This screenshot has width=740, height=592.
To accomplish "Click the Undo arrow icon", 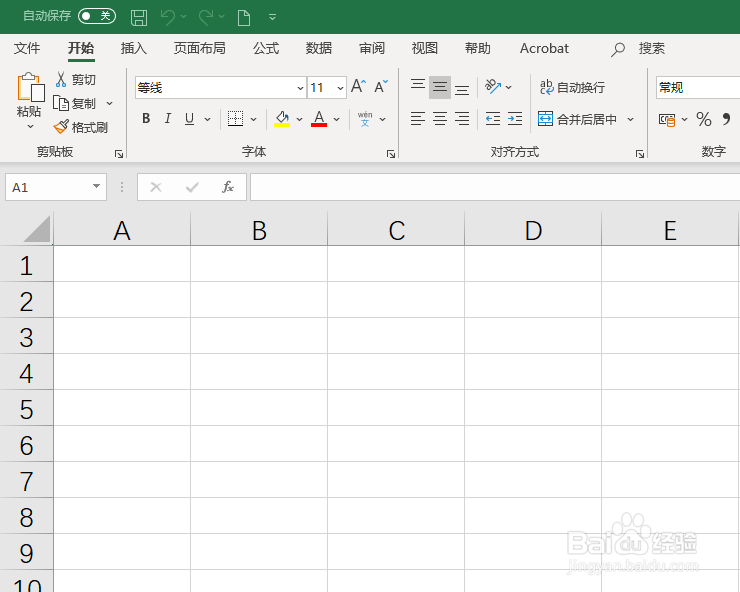I will [168, 17].
